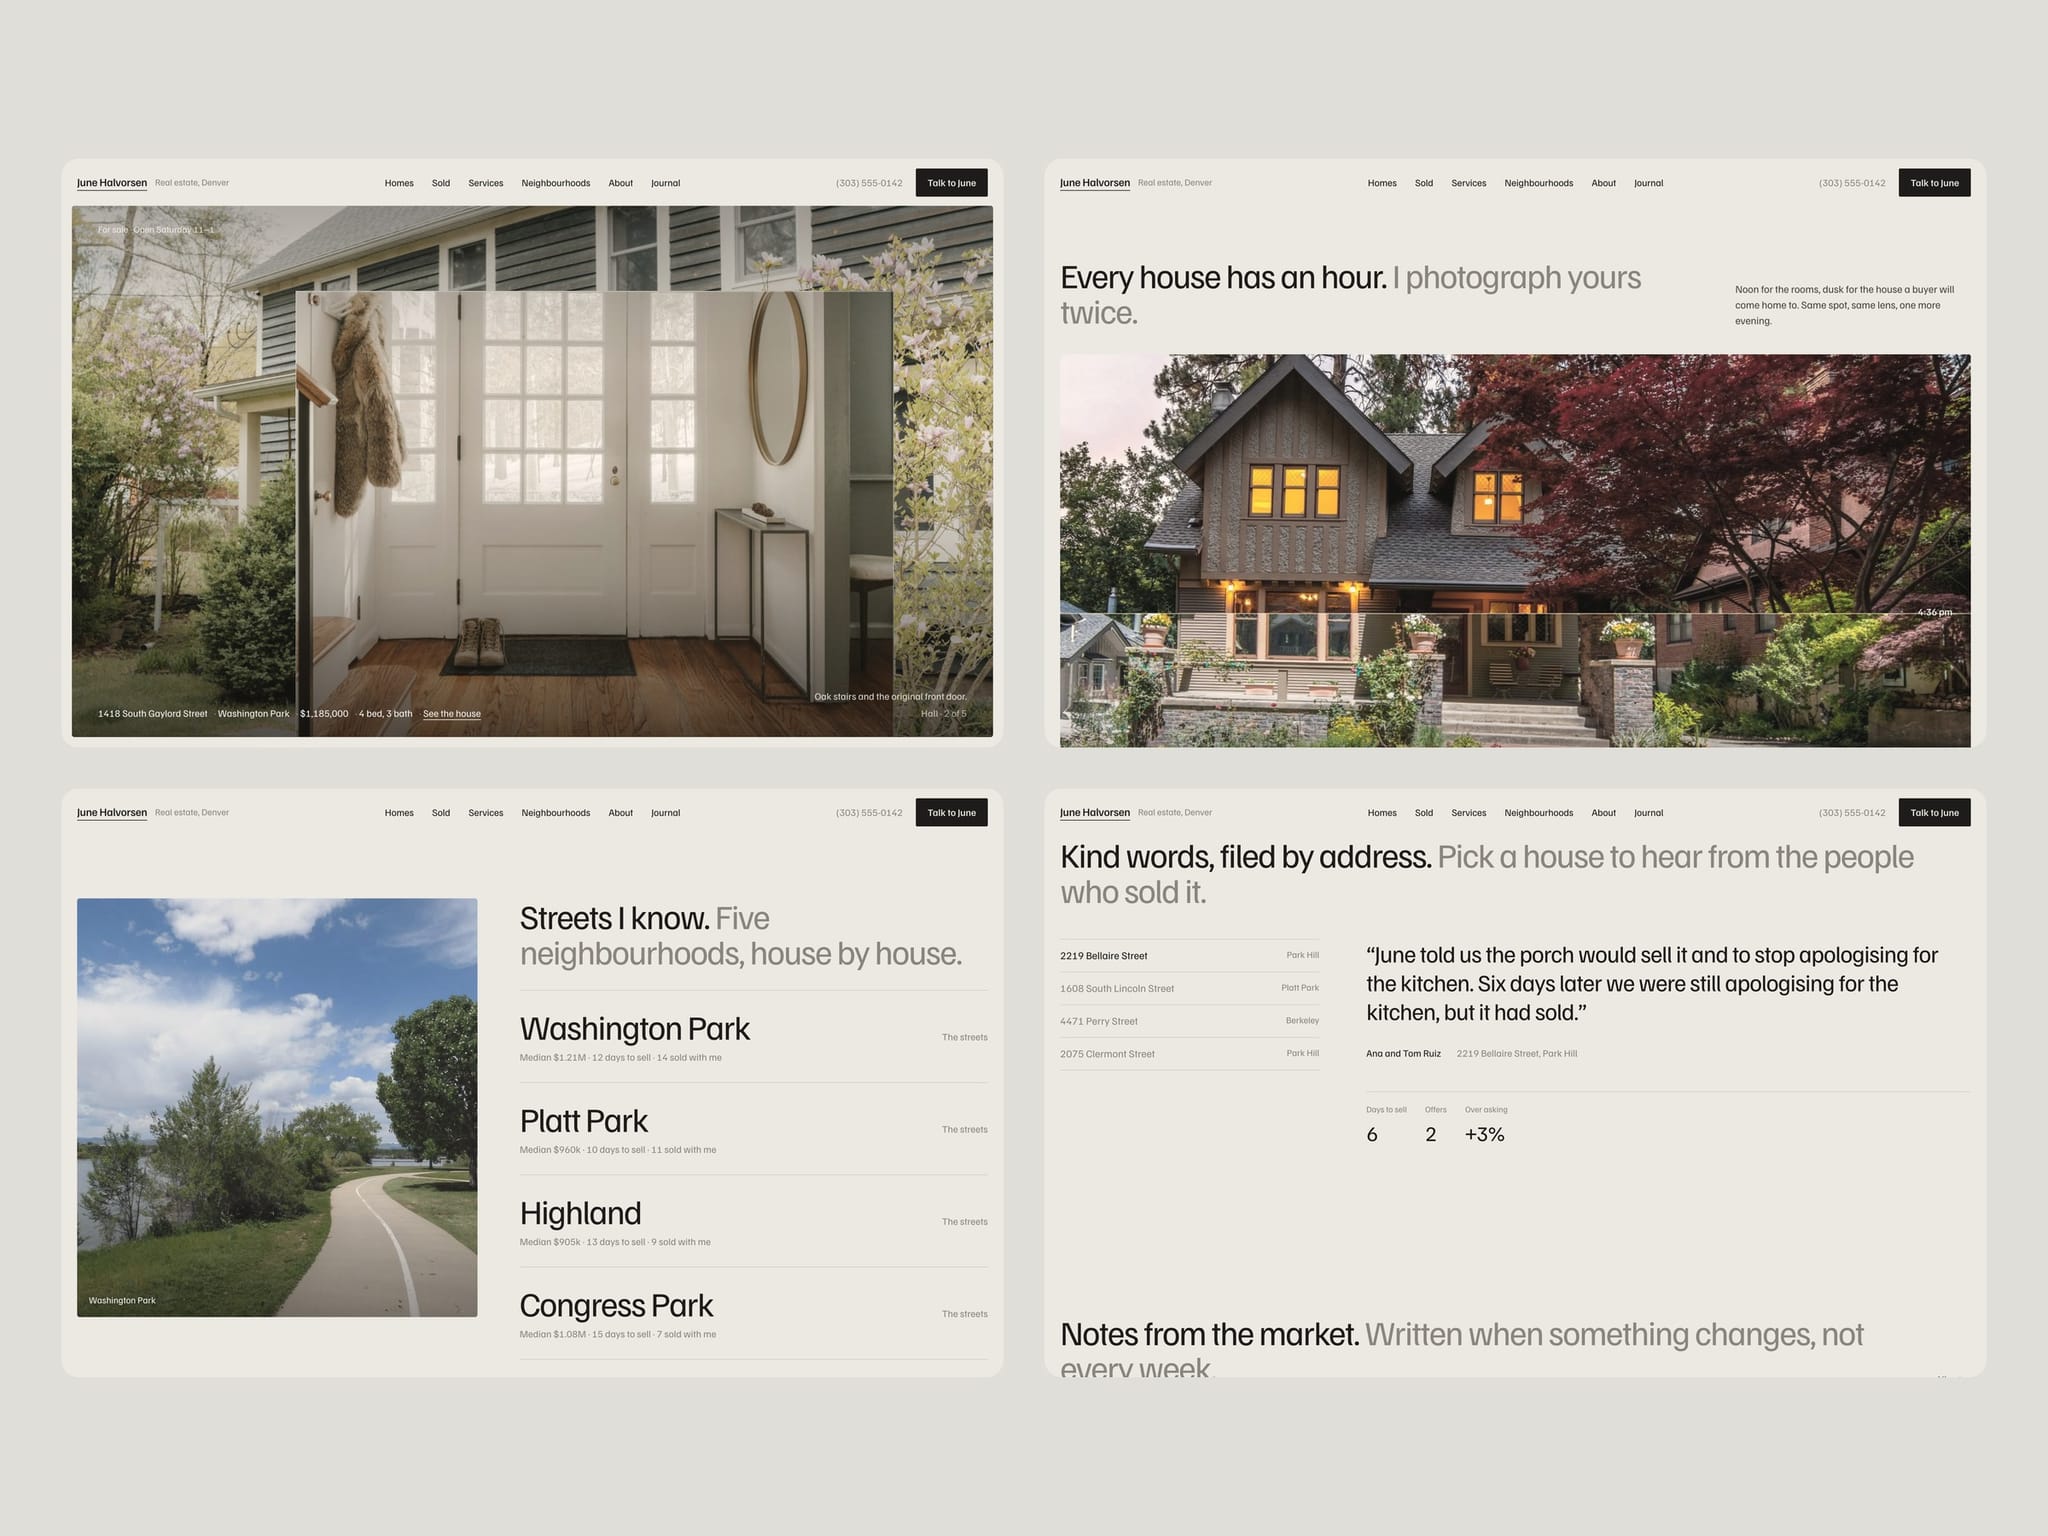Click 'The streets' link in the Highland row
This screenshot has width=2048, height=1536.
click(x=964, y=1222)
